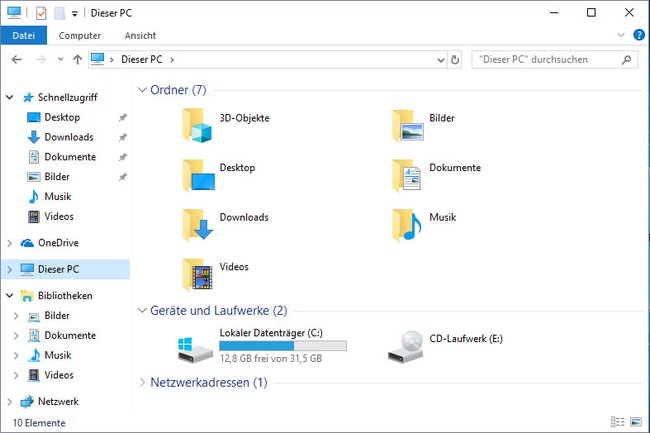Select Netzwerk in the navigation pane
The image size is (650, 433).
click(58, 402)
